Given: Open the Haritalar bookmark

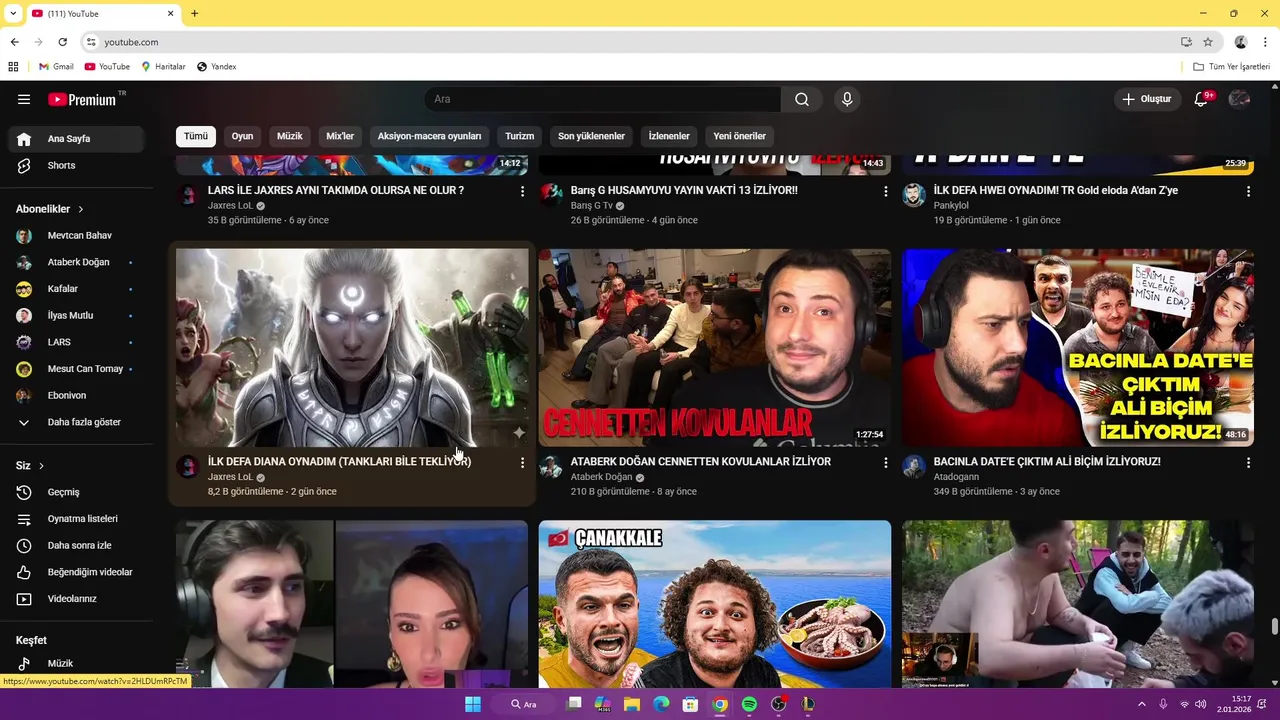Looking at the screenshot, I should coord(163,67).
